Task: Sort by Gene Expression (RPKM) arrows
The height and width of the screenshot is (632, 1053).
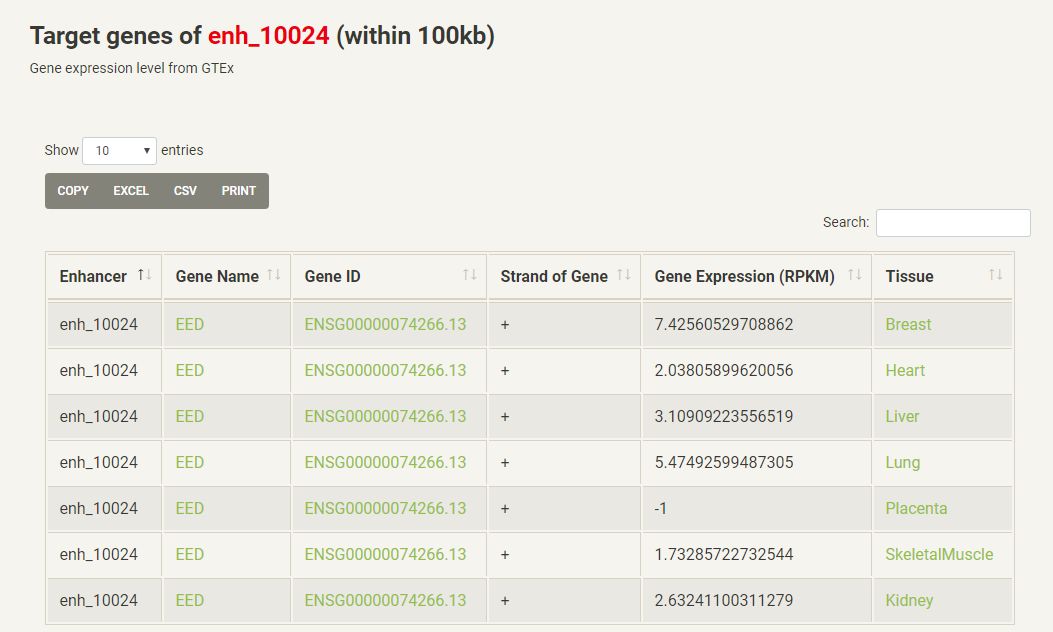Action: coord(855,275)
